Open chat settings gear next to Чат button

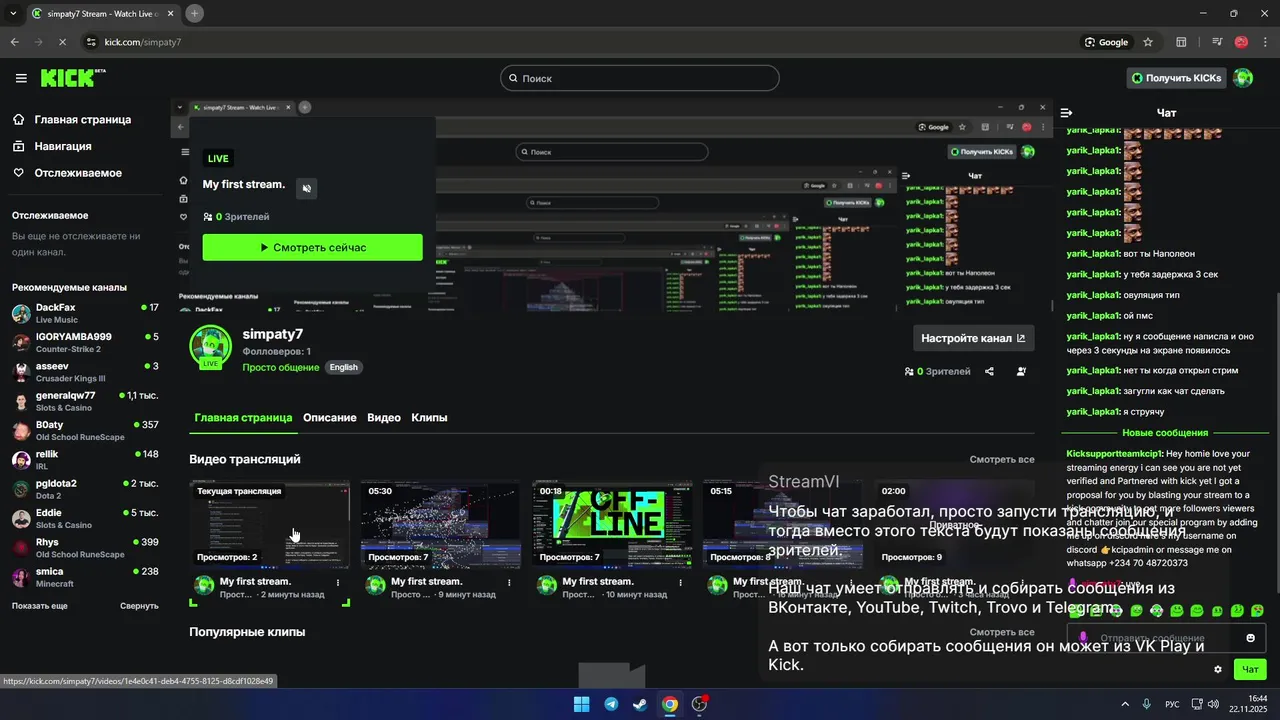point(1217,669)
